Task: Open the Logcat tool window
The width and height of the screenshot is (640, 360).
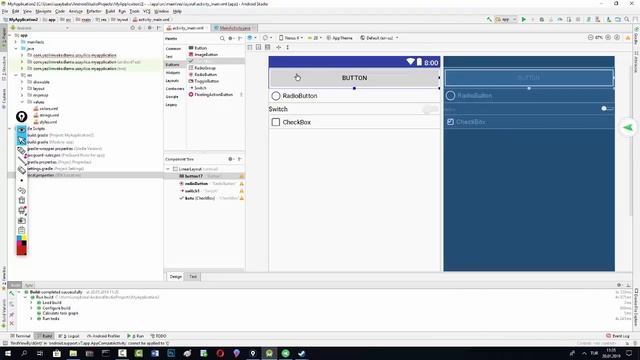Action: click(x=69, y=336)
